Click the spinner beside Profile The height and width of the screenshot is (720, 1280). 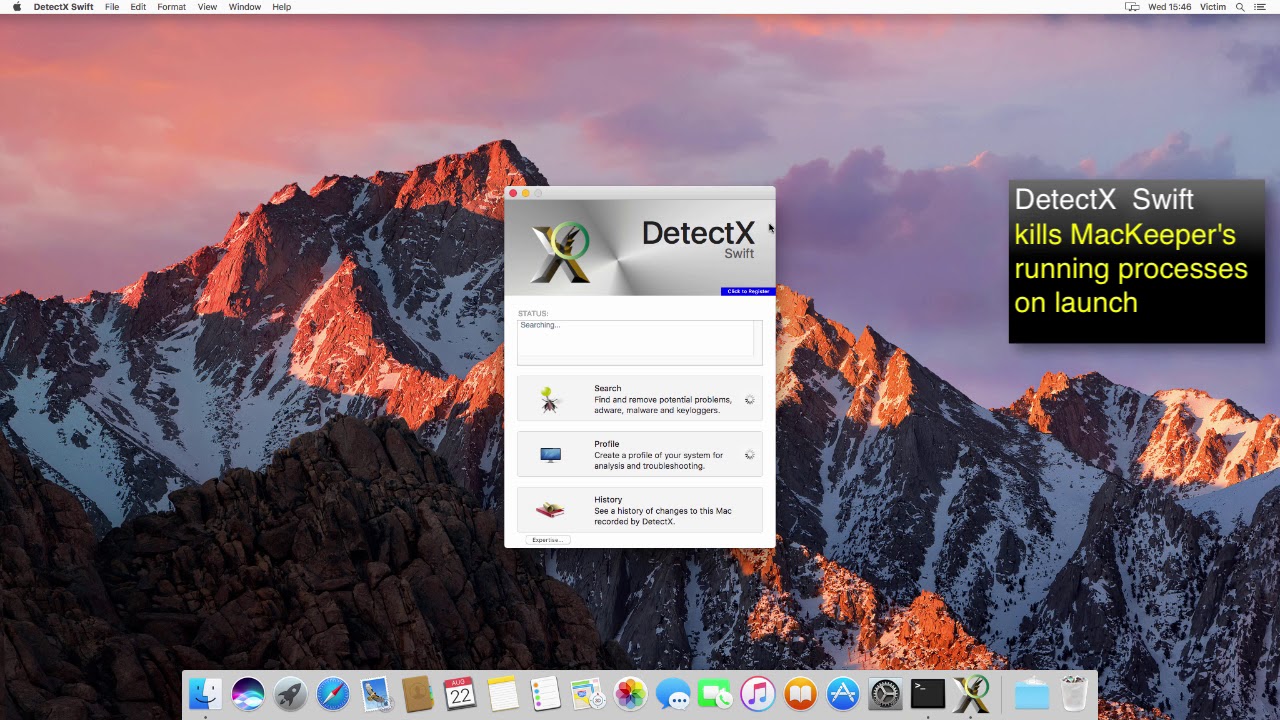point(749,455)
